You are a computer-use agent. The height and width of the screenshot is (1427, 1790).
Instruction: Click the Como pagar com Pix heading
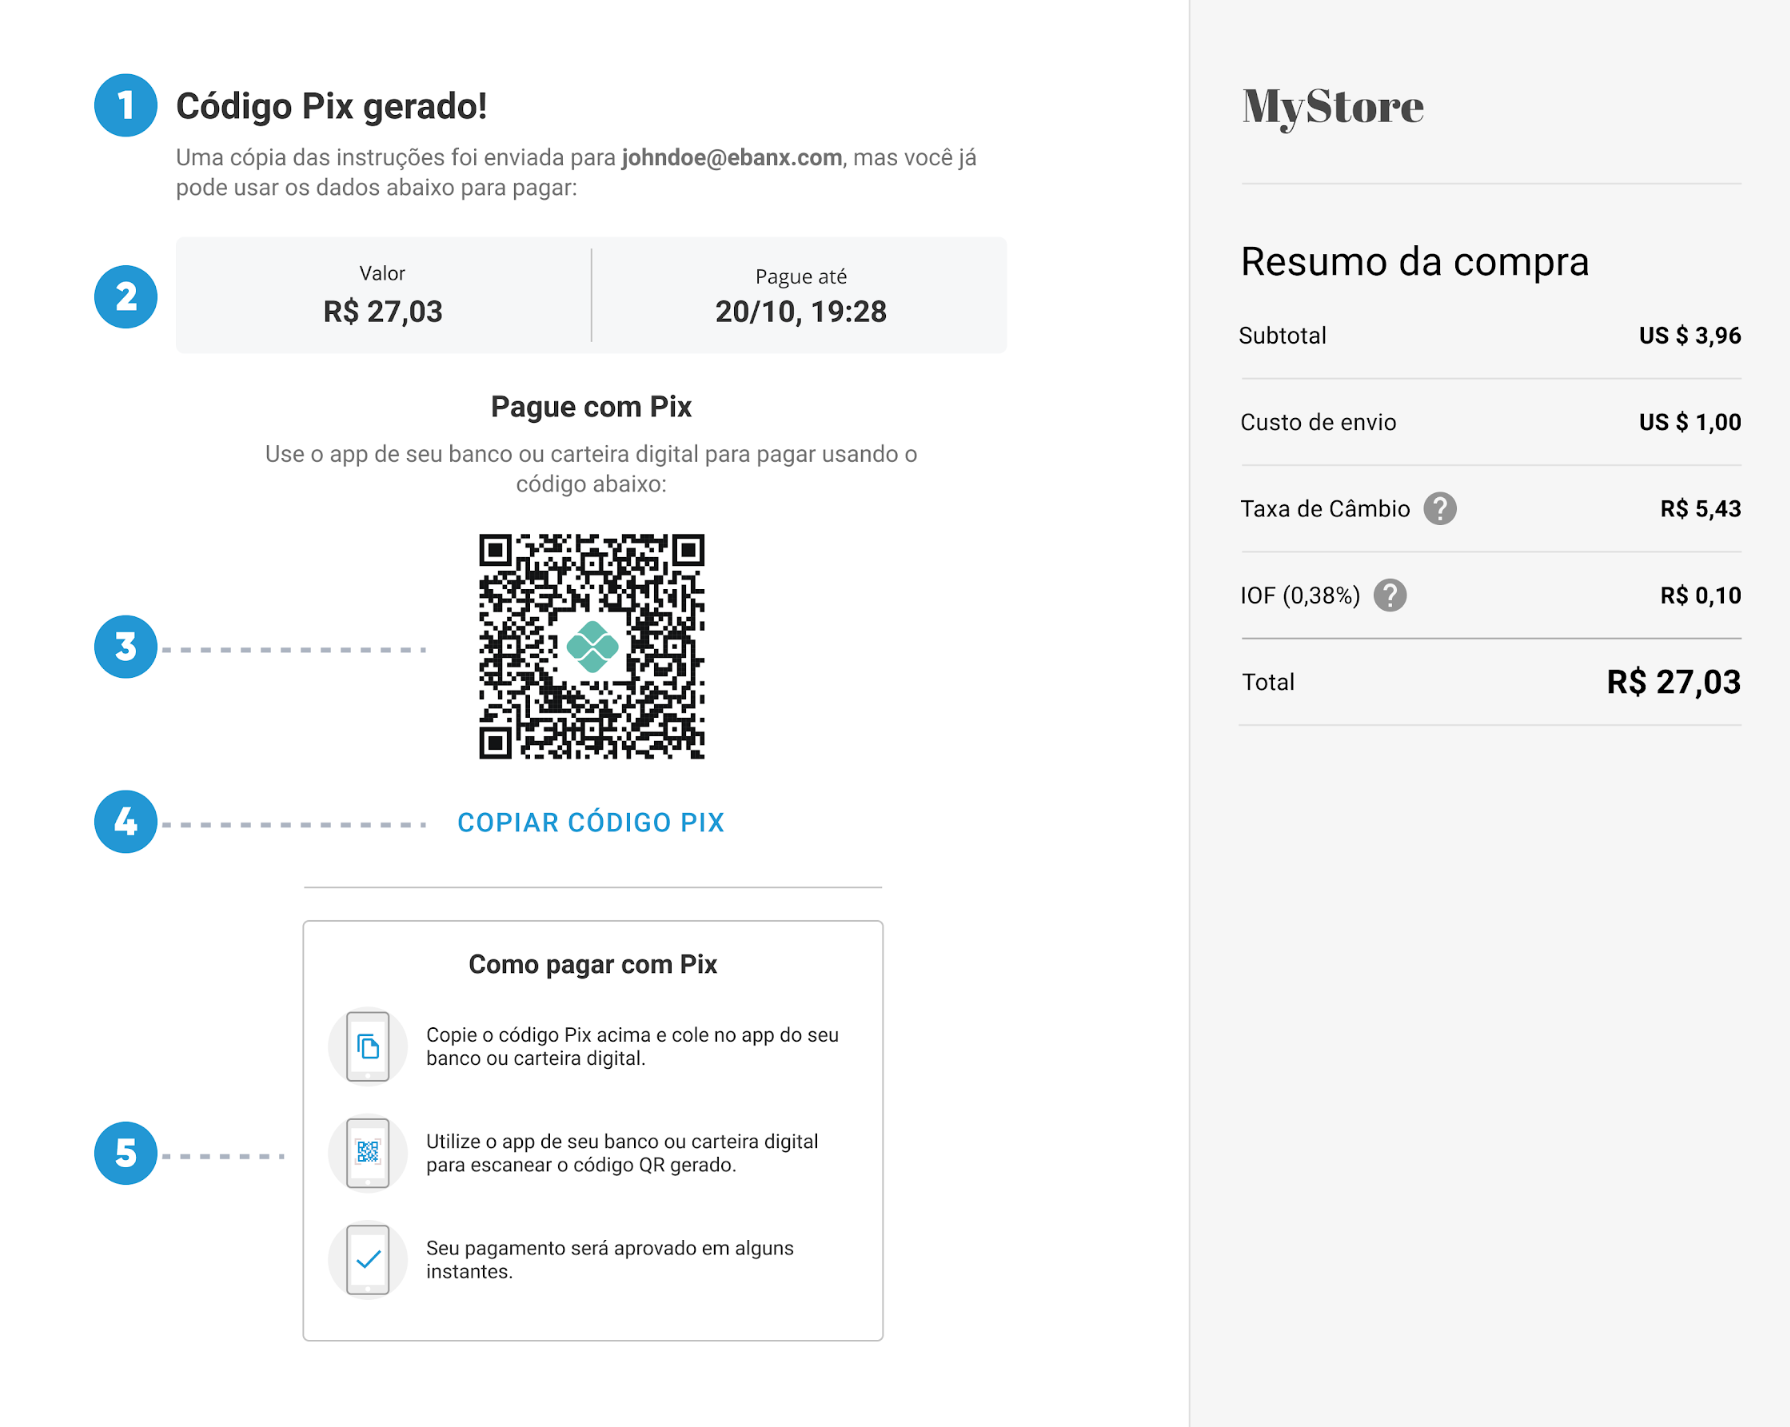[x=592, y=964]
